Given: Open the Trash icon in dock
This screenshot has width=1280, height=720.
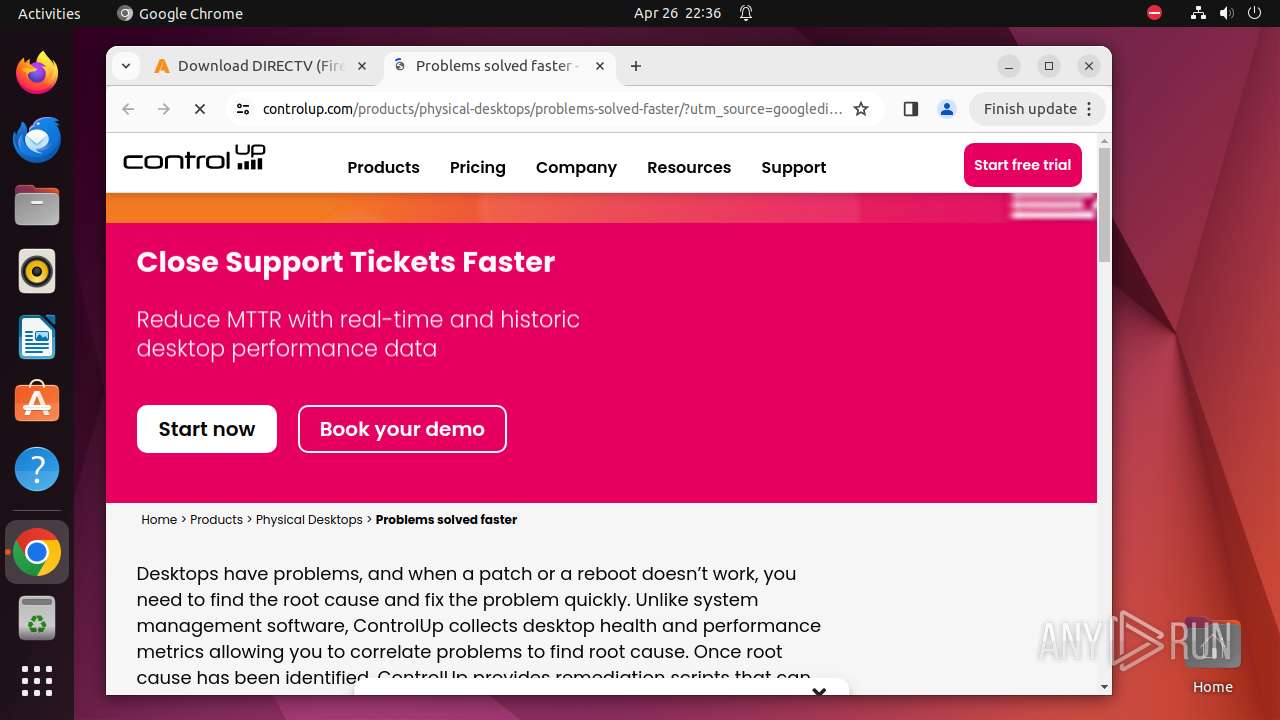Looking at the screenshot, I should click(x=37, y=618).
